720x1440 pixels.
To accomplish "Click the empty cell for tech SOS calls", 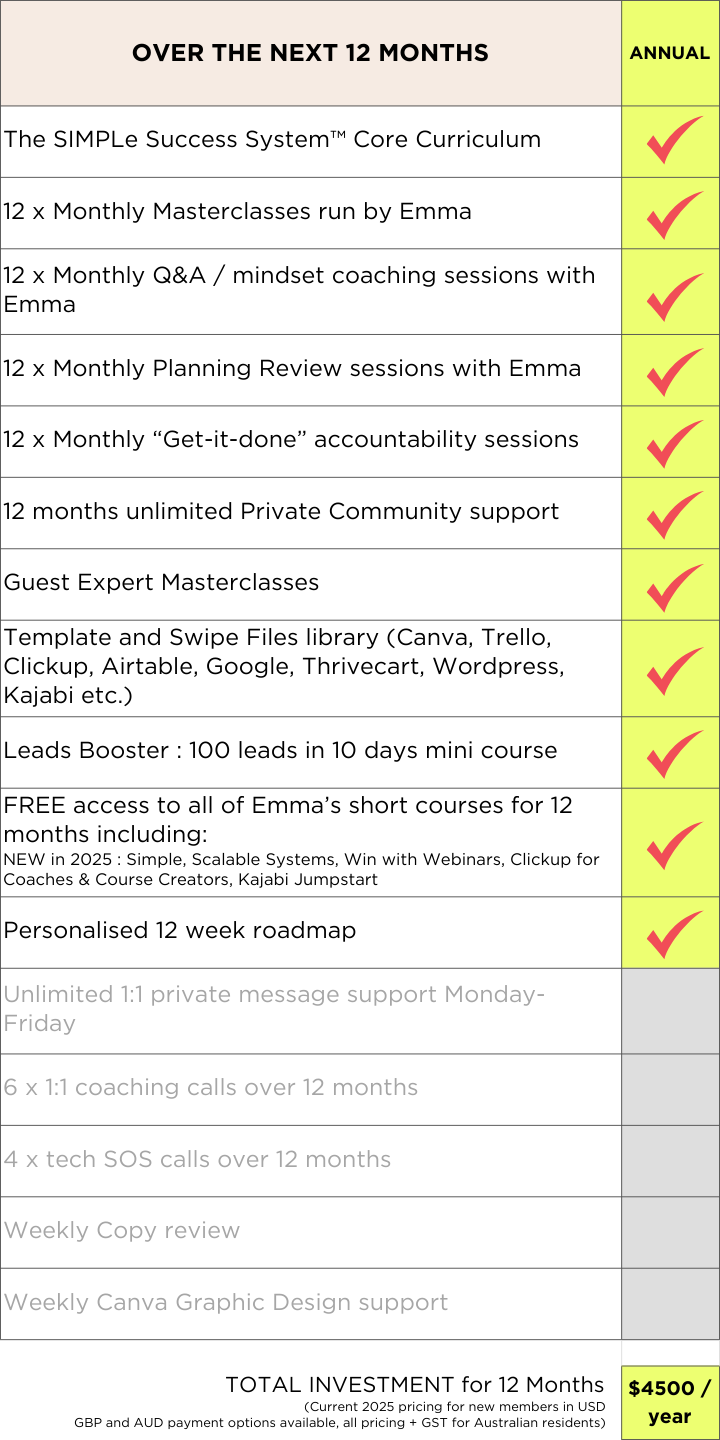I will (x=670, y=1161).
